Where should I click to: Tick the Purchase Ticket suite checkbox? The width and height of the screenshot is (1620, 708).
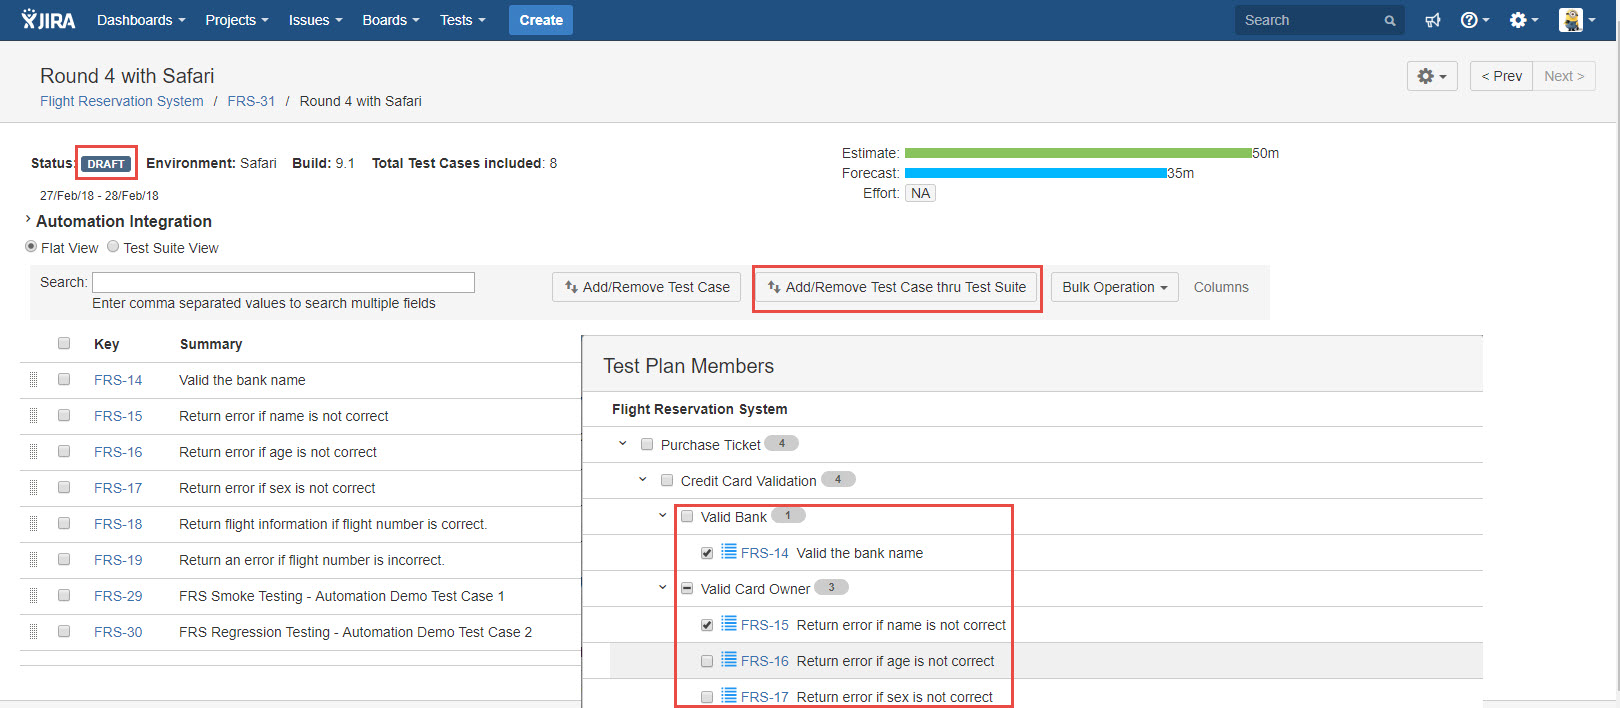point(647,444)
